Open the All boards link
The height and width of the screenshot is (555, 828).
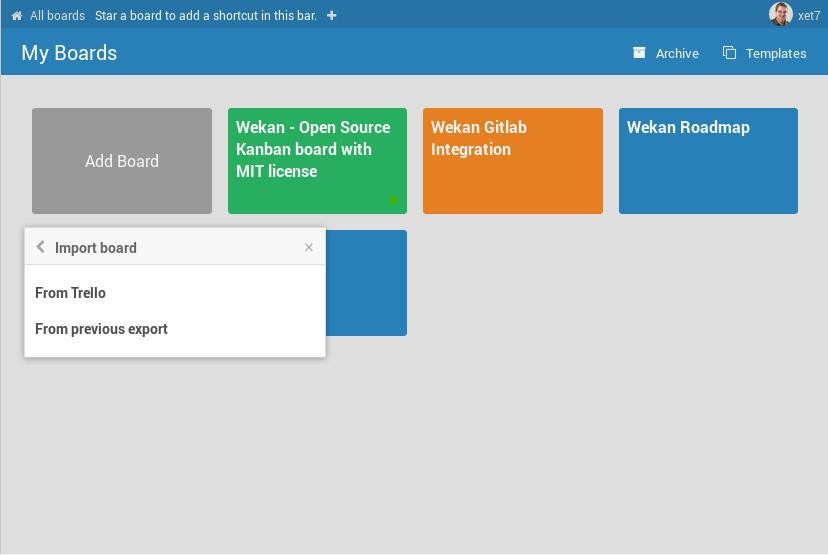57,16
